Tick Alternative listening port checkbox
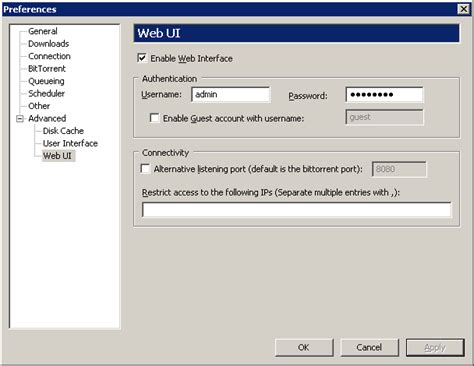The height and width of the screenshot is (366, 474). coord(145,169)
